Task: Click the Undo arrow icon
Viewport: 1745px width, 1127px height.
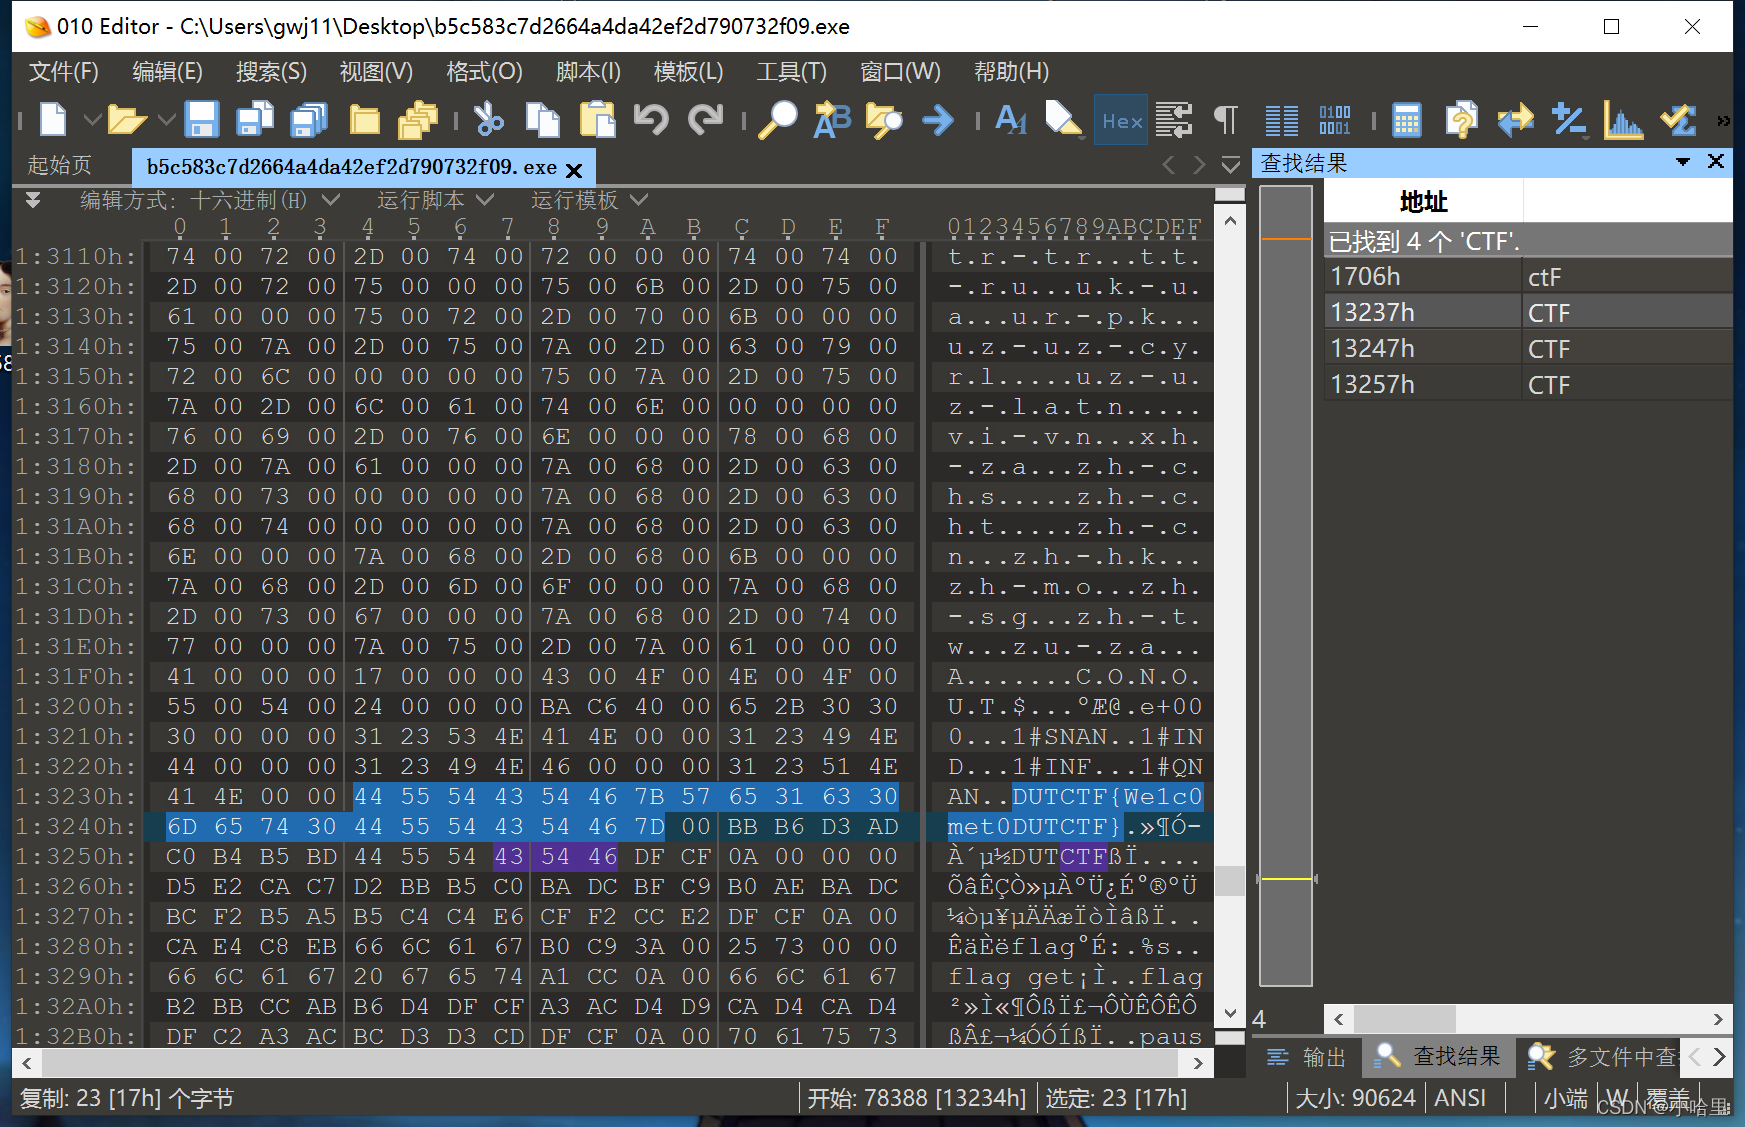Action: click(651, 120)
